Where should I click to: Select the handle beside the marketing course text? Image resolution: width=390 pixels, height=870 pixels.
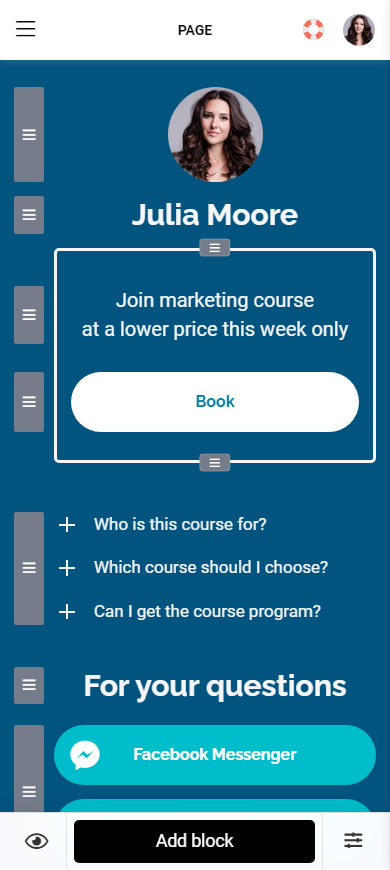click(29, 315)
